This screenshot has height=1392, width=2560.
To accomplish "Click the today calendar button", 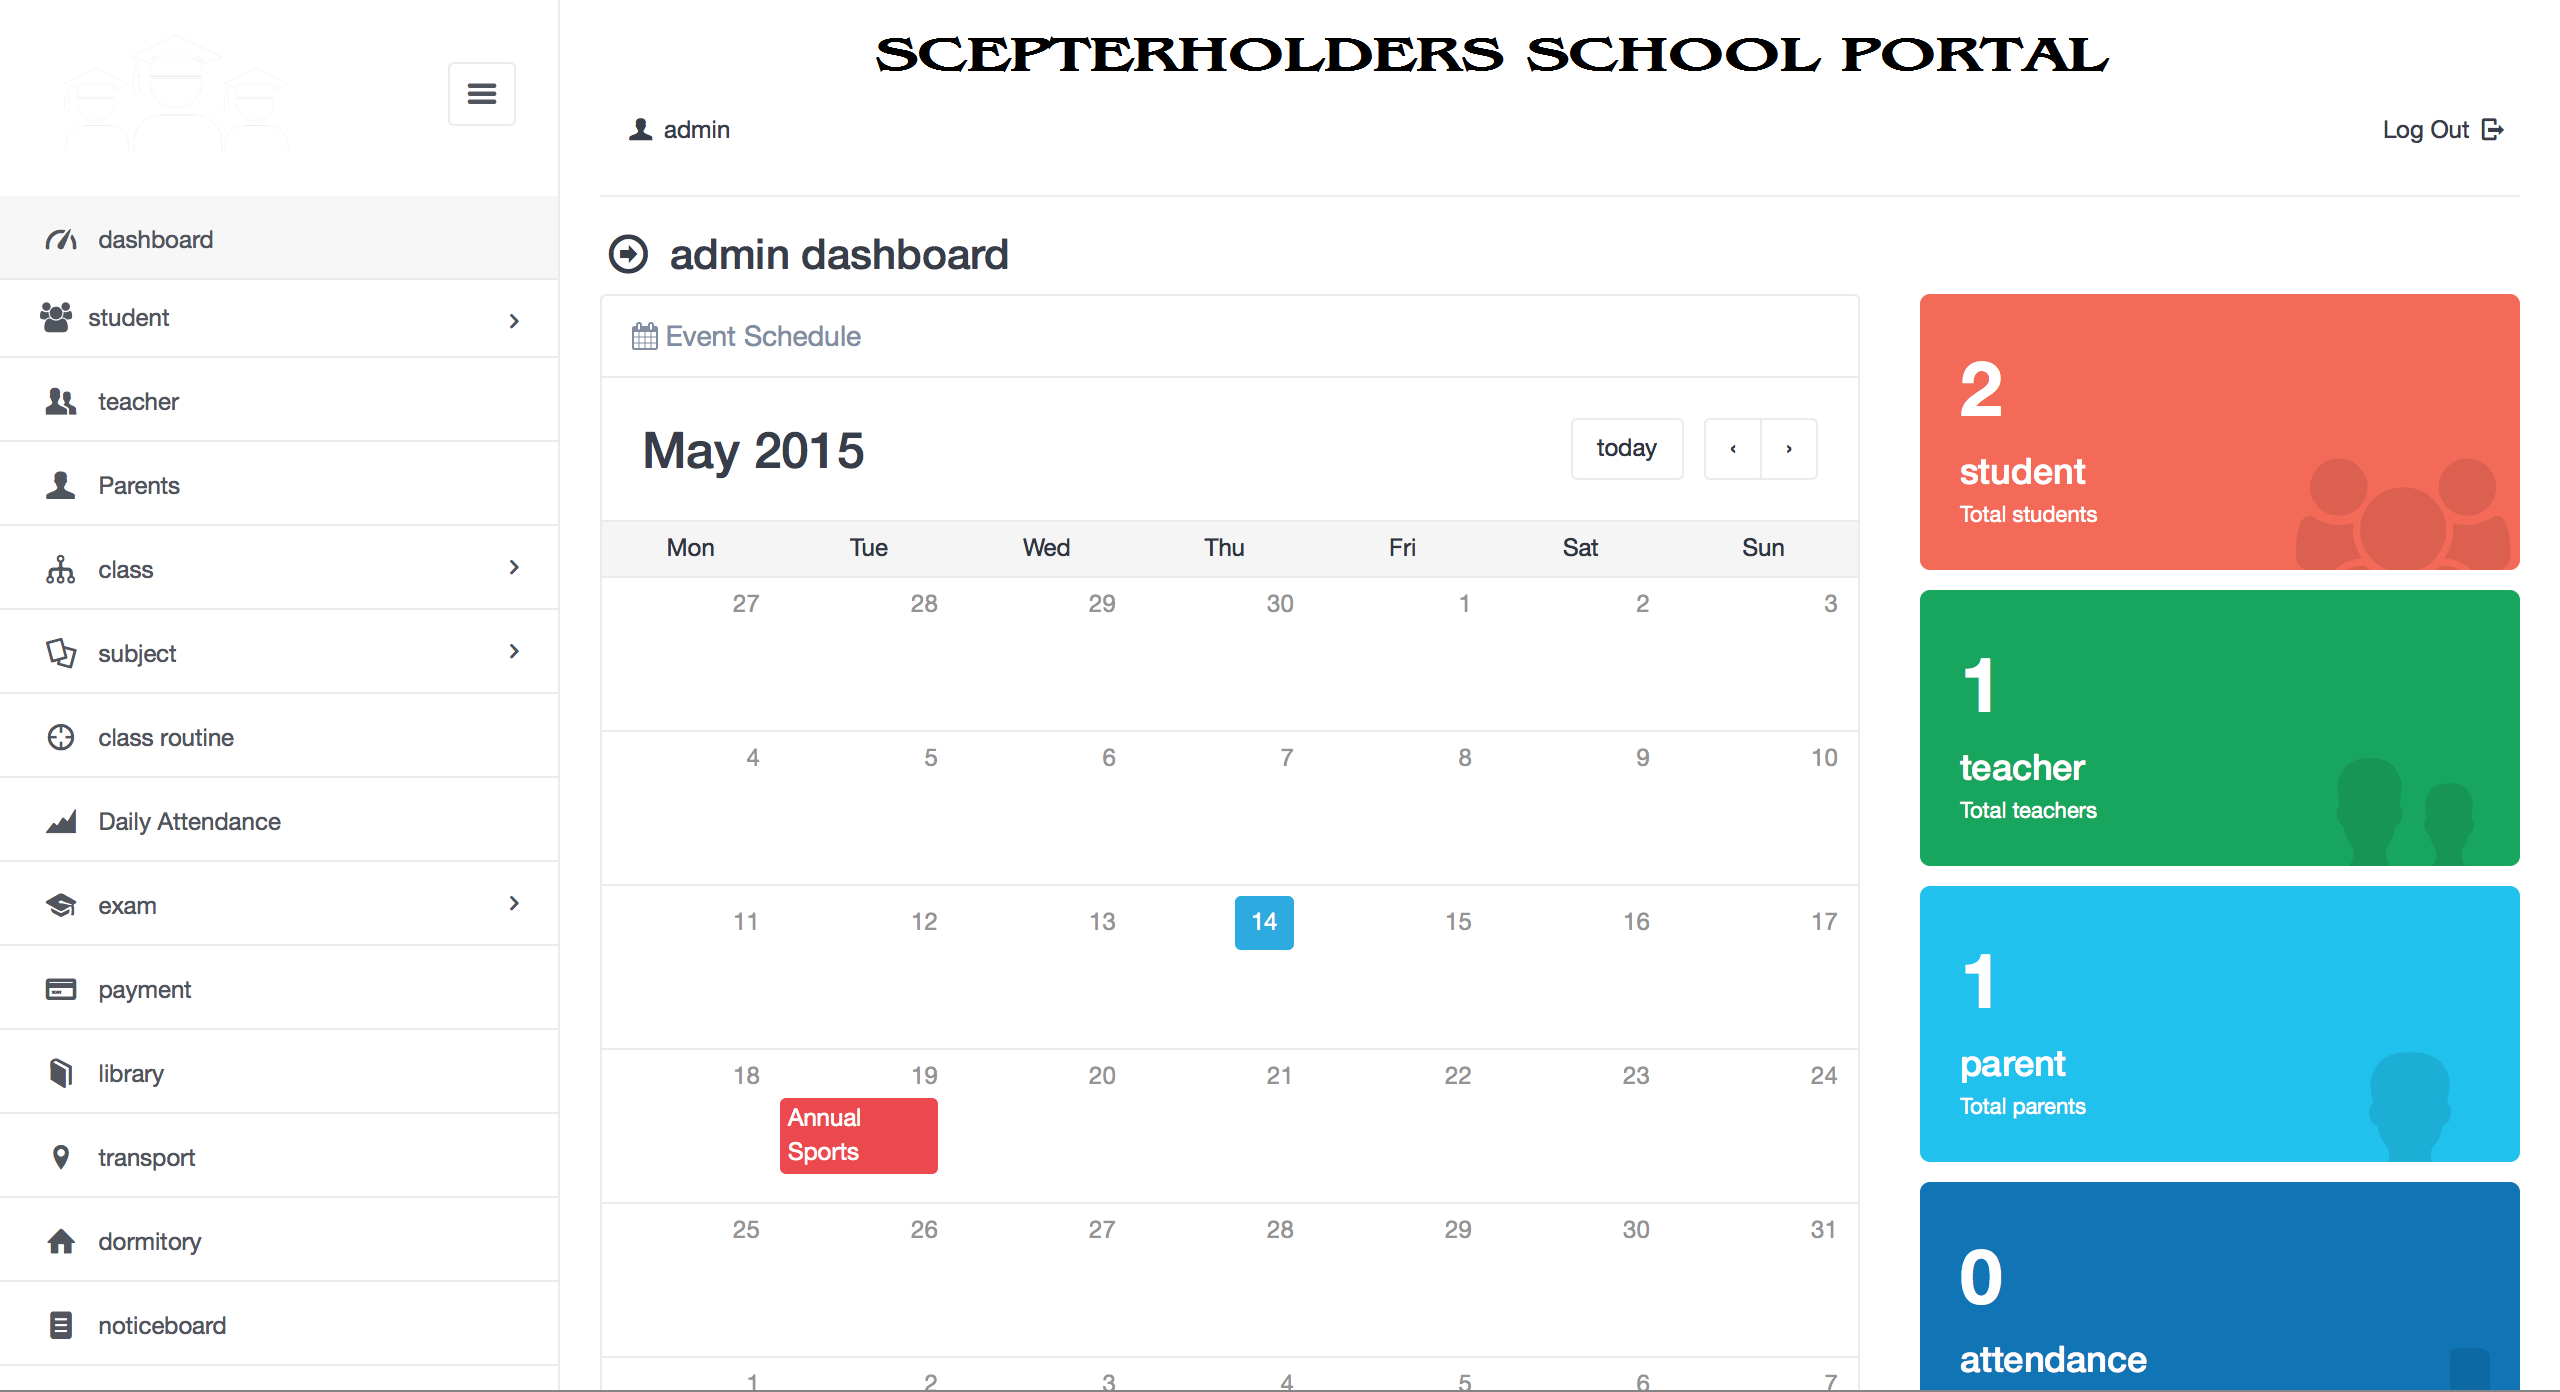I will coord(1626,448).
